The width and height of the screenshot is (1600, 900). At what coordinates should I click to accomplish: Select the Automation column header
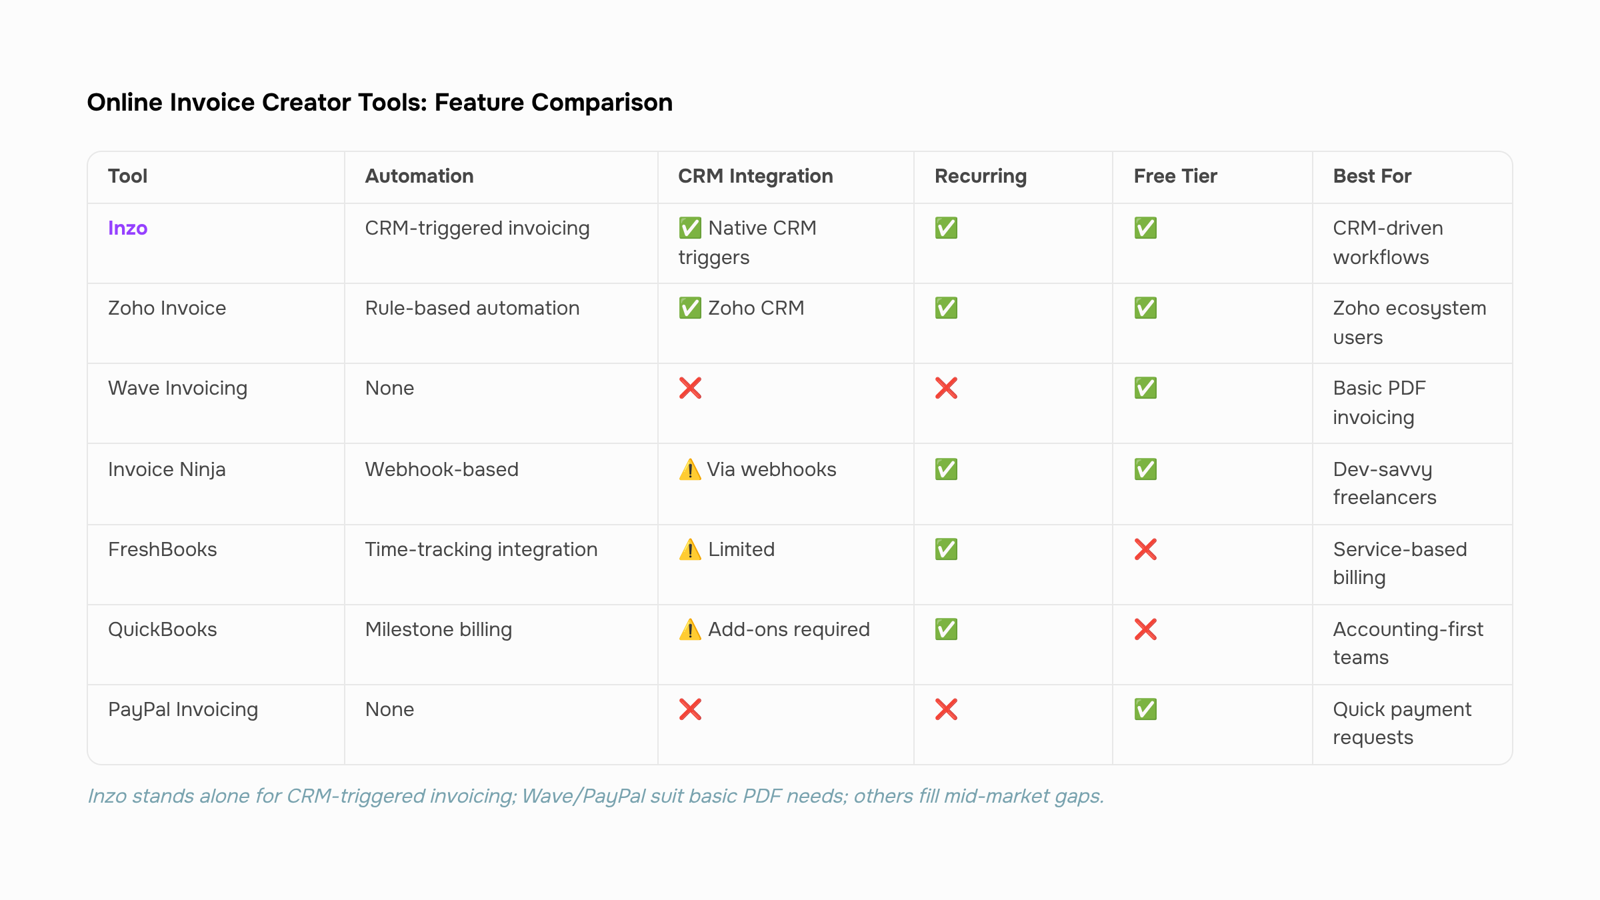tap(419, 176)
